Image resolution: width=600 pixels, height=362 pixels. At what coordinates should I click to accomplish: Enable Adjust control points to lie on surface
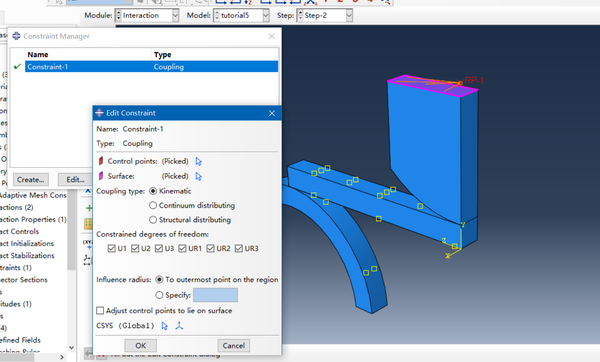tap(100, 311)
